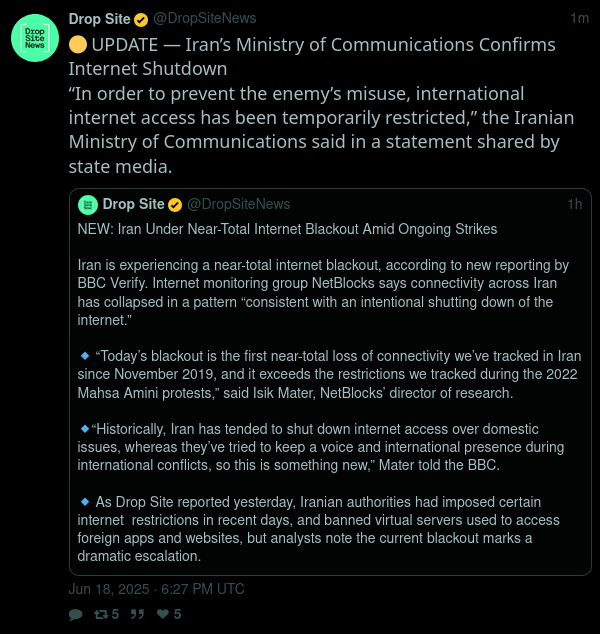Open the 1h timestamp of quoted post
Image resolution: width=600 pixels, height=634 pixels.
click(x=575, y=205)
